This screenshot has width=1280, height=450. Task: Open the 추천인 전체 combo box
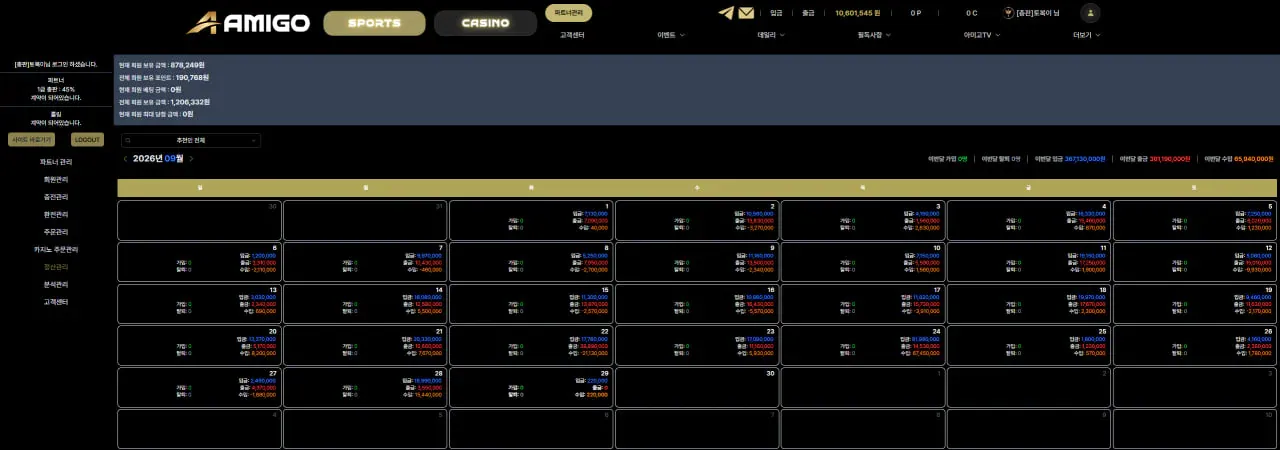191,141
